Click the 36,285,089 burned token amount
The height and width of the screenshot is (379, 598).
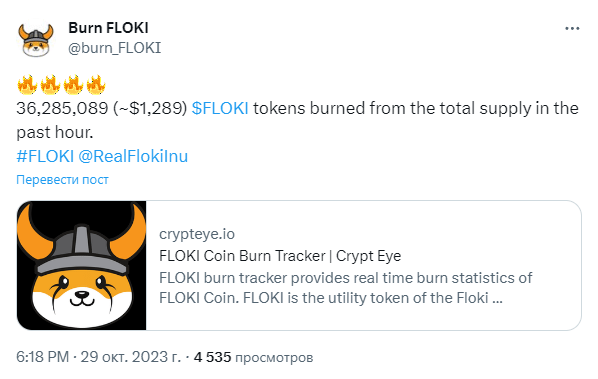(x=62, y=108)
